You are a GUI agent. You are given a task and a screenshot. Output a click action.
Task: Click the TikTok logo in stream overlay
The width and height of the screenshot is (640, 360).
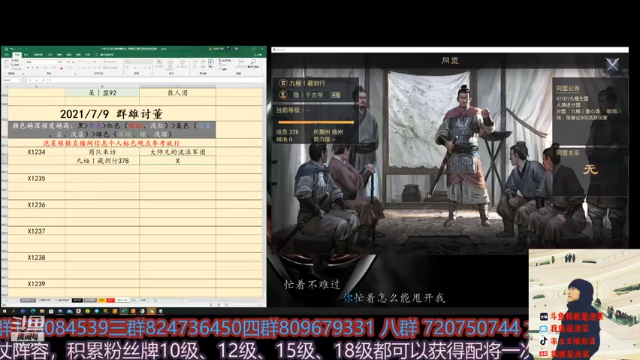543,341
